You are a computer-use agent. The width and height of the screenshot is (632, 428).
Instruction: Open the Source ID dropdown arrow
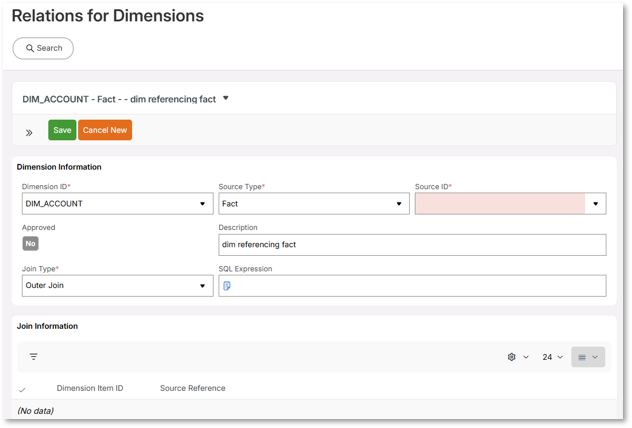(x=595, y=204)
